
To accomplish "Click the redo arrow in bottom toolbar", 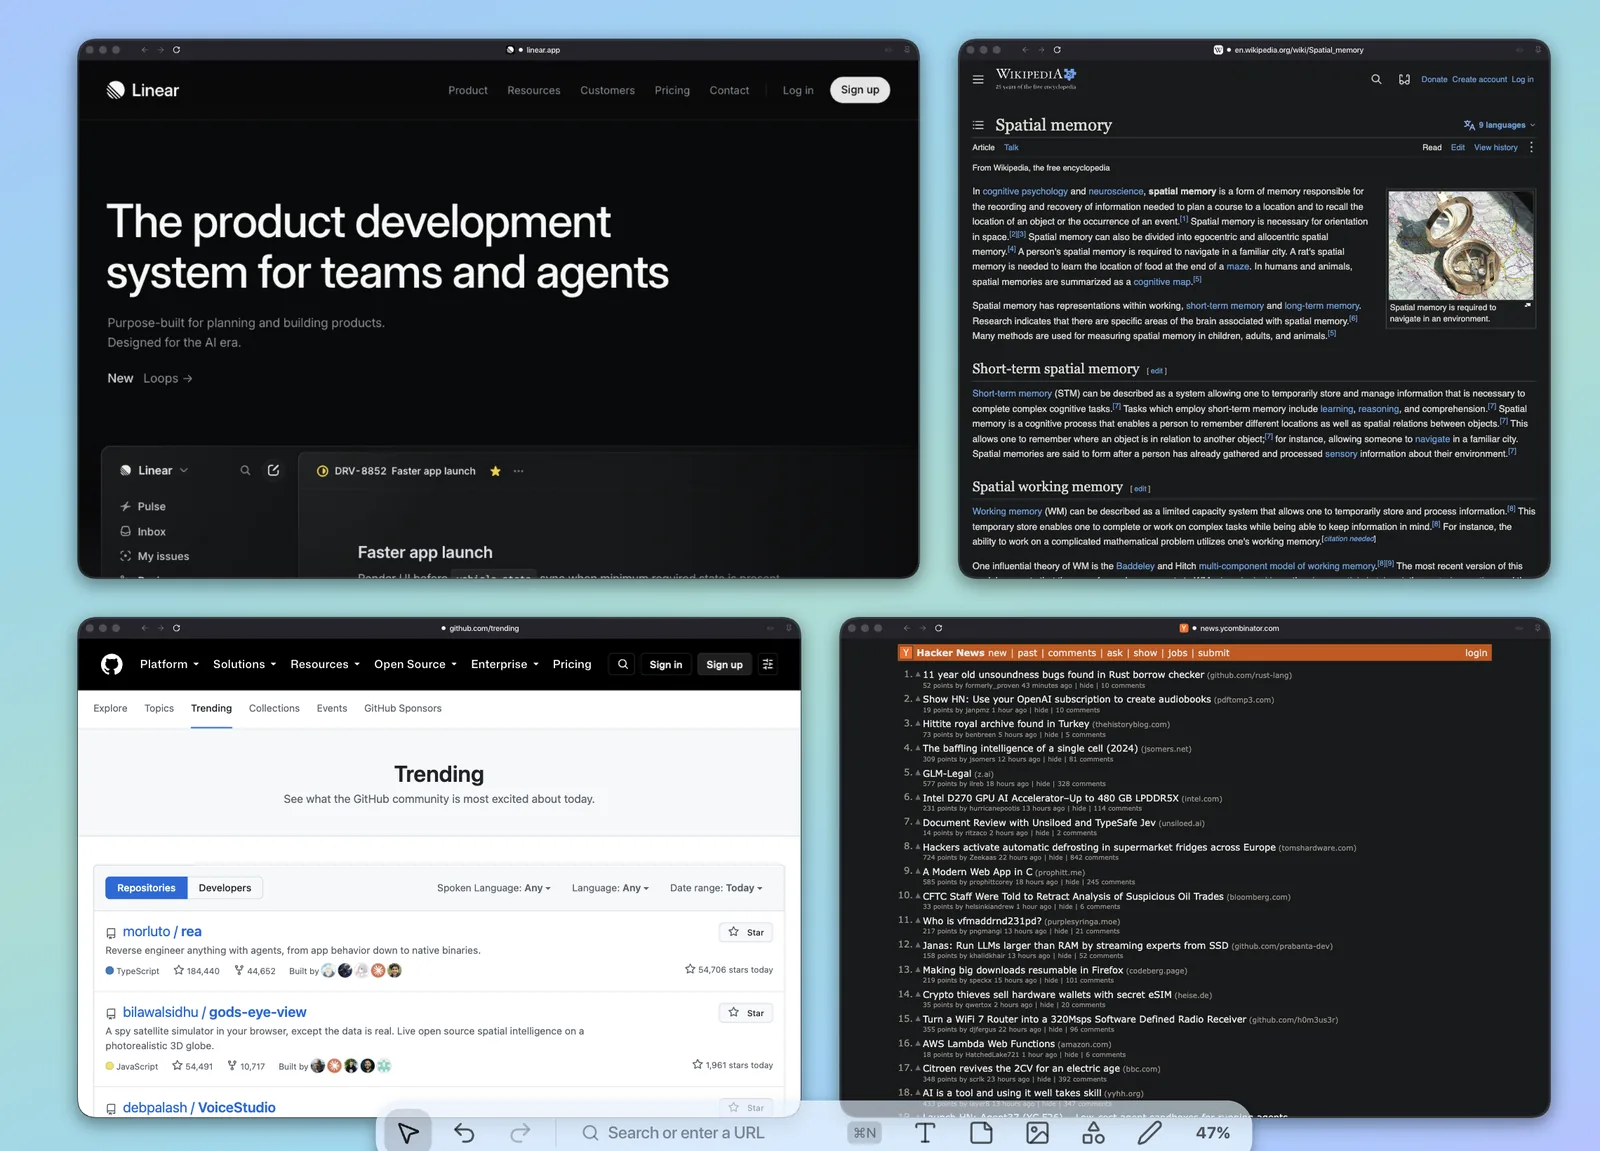I will (520, 1133).
